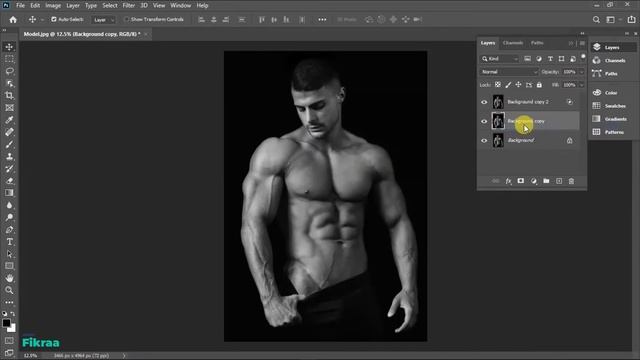Select the Zoom tool
Viewport: 640px width, 360px height.
9,290
